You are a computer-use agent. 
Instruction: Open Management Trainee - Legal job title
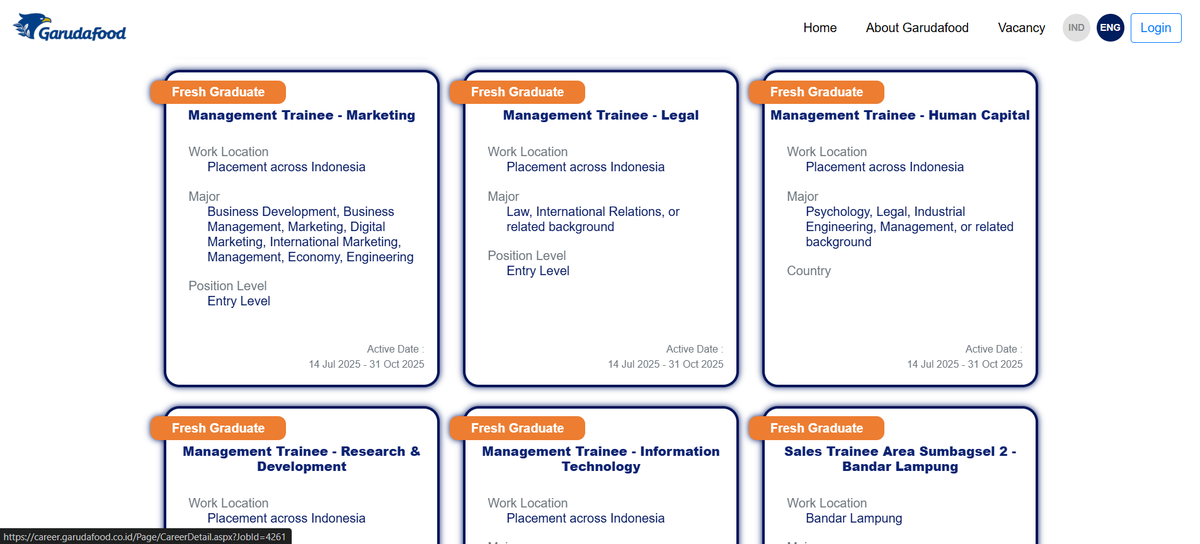tap(601, 115)
